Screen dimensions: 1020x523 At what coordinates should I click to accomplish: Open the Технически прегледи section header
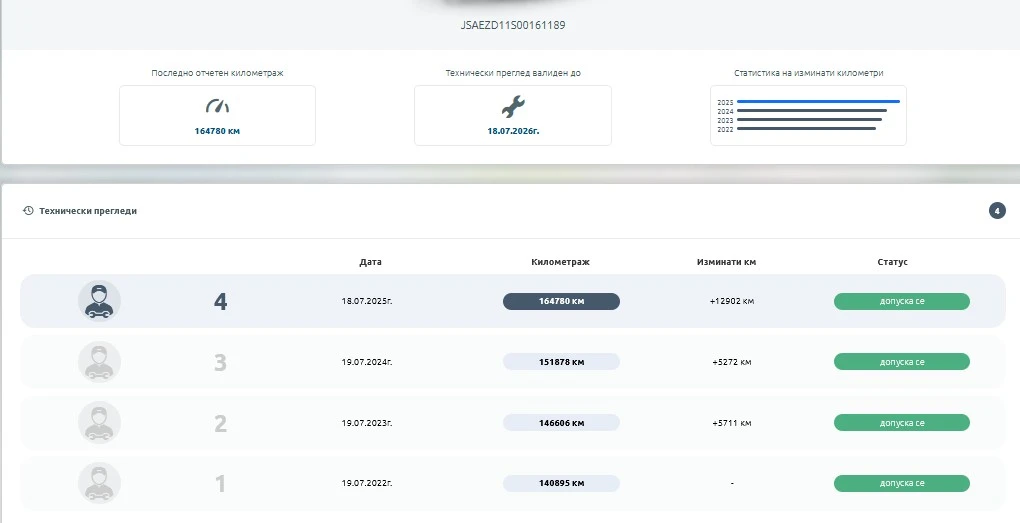[x=88, y=211]
